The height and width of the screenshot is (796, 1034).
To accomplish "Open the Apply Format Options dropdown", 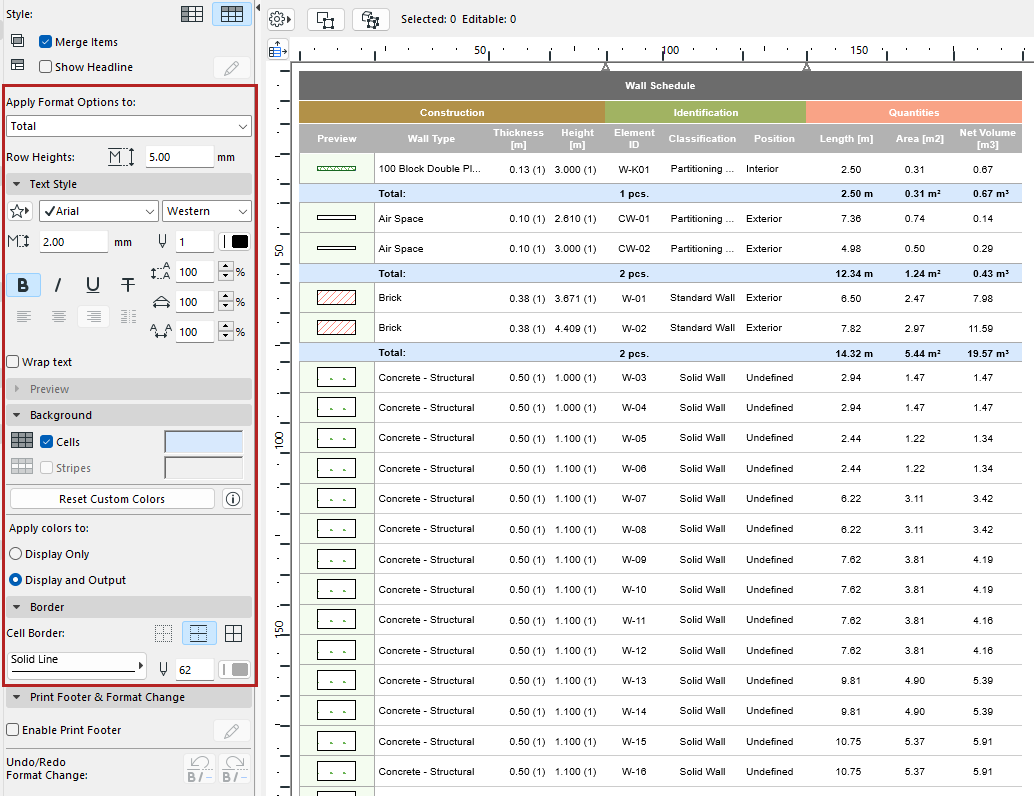I will [129, 126].
